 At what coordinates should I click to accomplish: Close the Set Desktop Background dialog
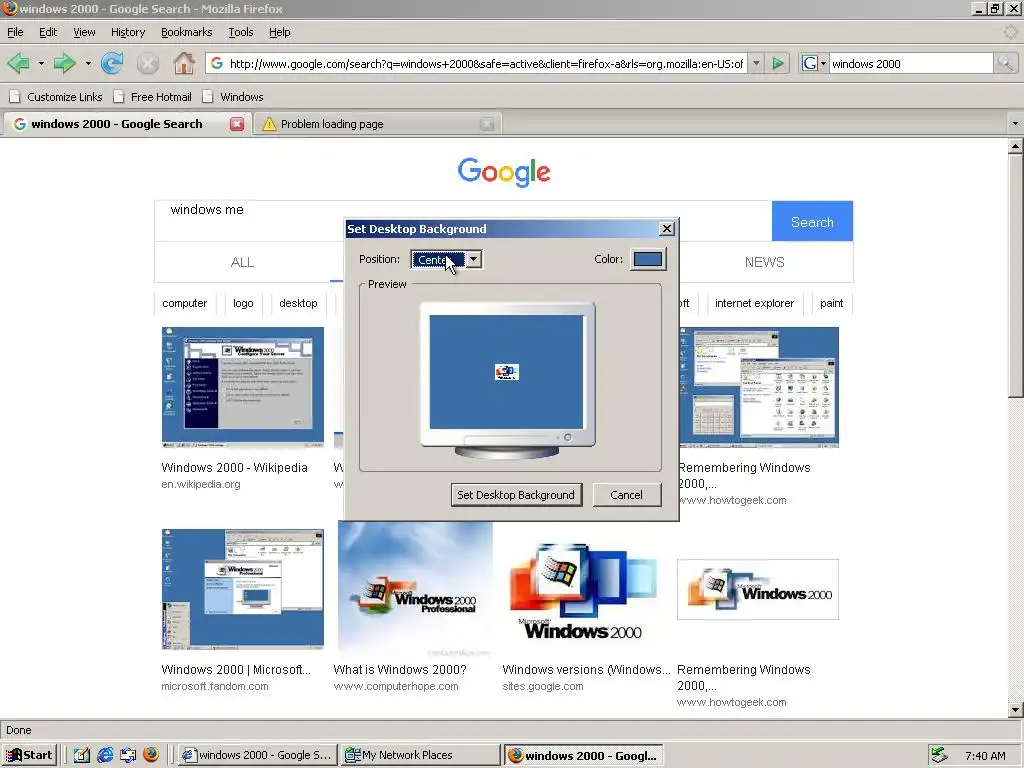[x=666, y=229]
